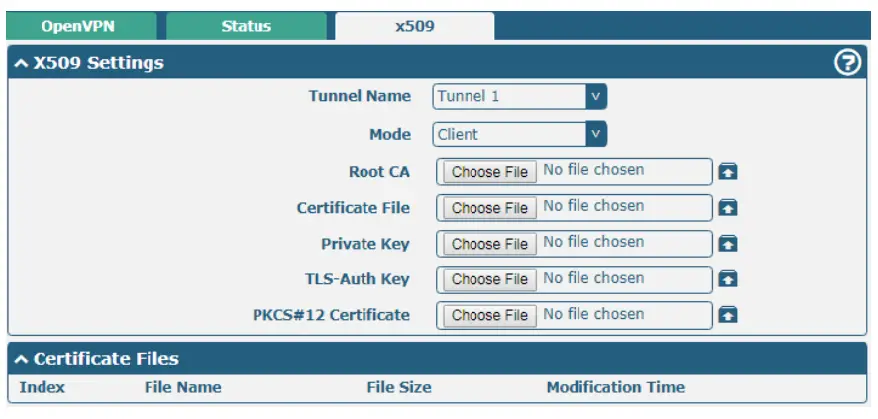Viewport: 878px width, 419px height.
Task: Click 'No file chosen' beside TLS-Auth Key
Action: [x=594, y=278]
